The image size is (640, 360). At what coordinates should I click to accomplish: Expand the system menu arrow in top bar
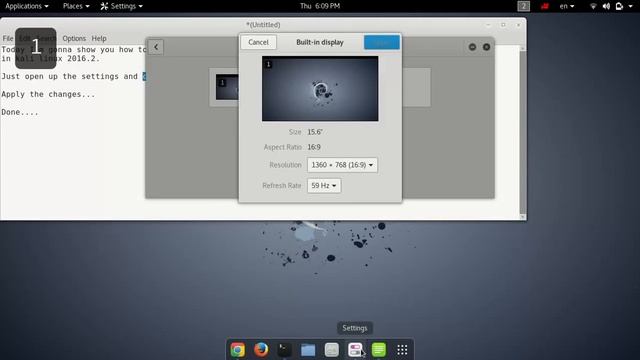click(x=631, y=6)
